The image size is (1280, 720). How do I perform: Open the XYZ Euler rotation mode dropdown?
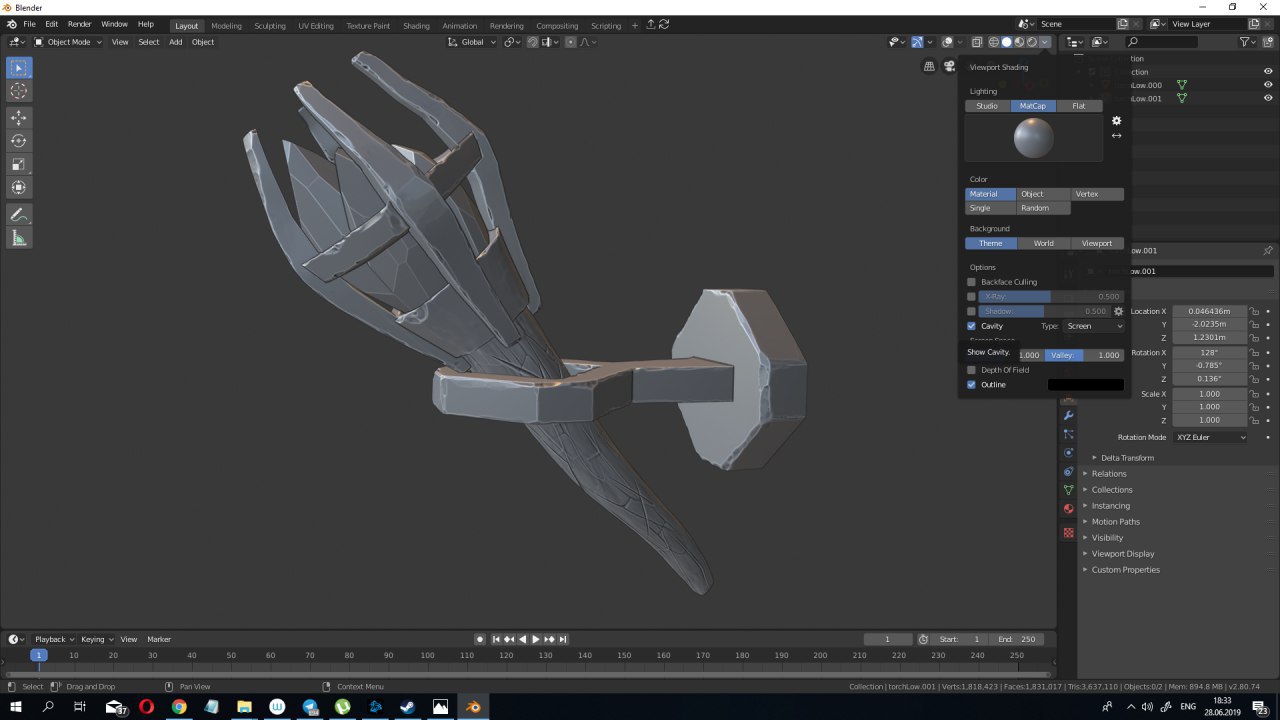point(1211,437)
